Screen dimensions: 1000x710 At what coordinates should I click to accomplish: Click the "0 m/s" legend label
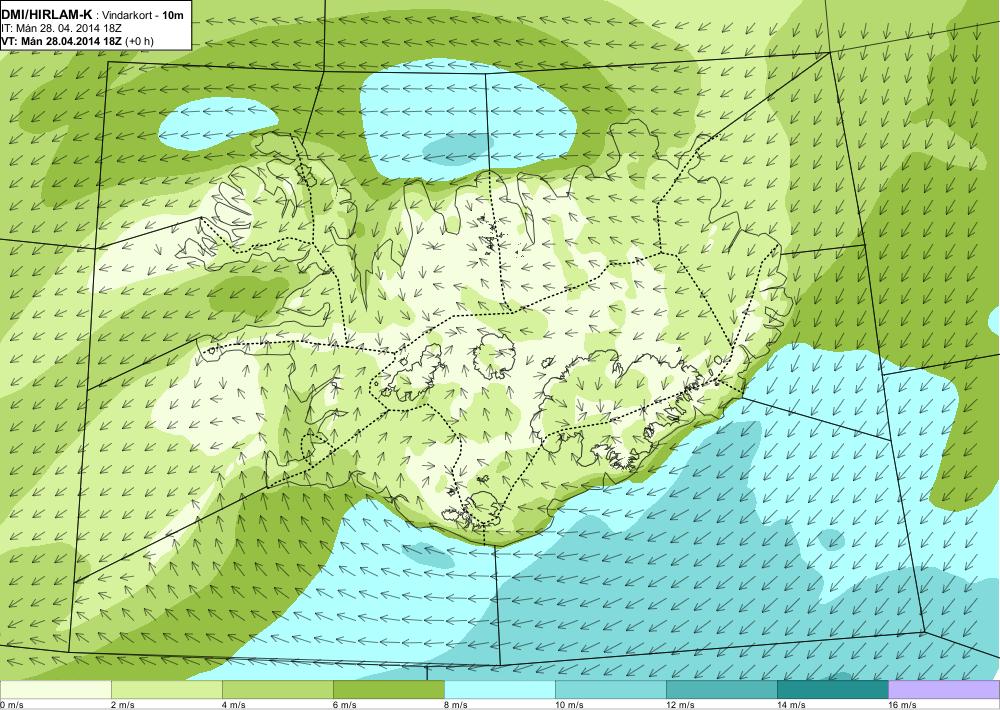click(12, 705)
